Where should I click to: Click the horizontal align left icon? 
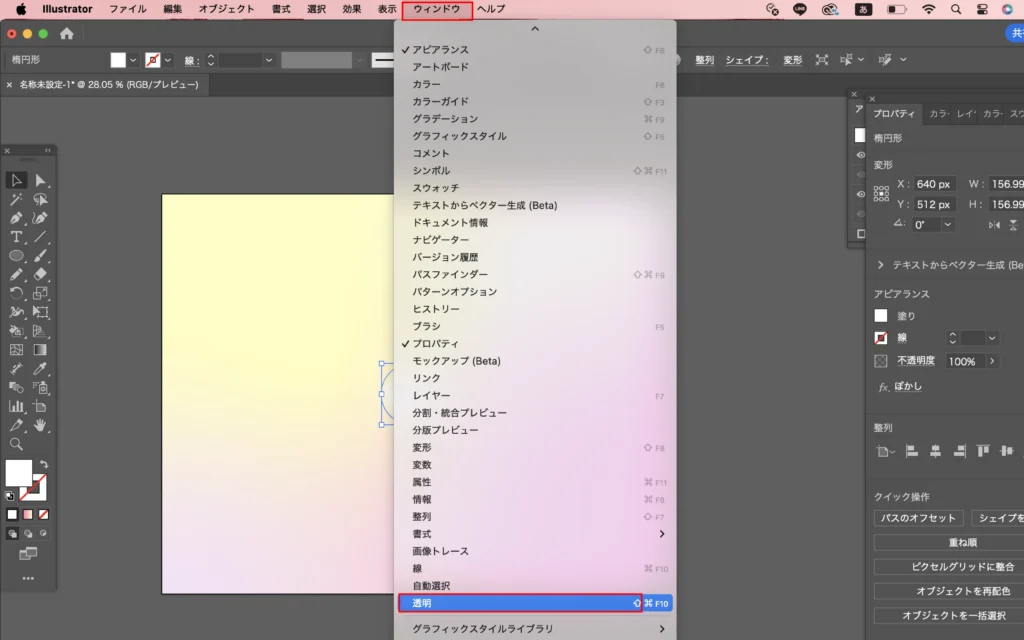coord(912,451)
